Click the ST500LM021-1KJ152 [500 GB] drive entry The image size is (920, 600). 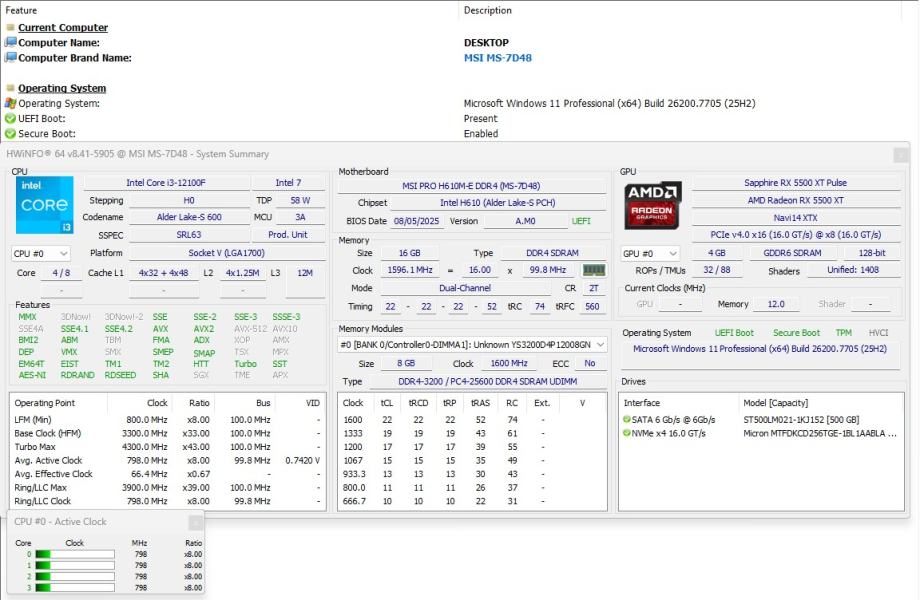(801, 419)
